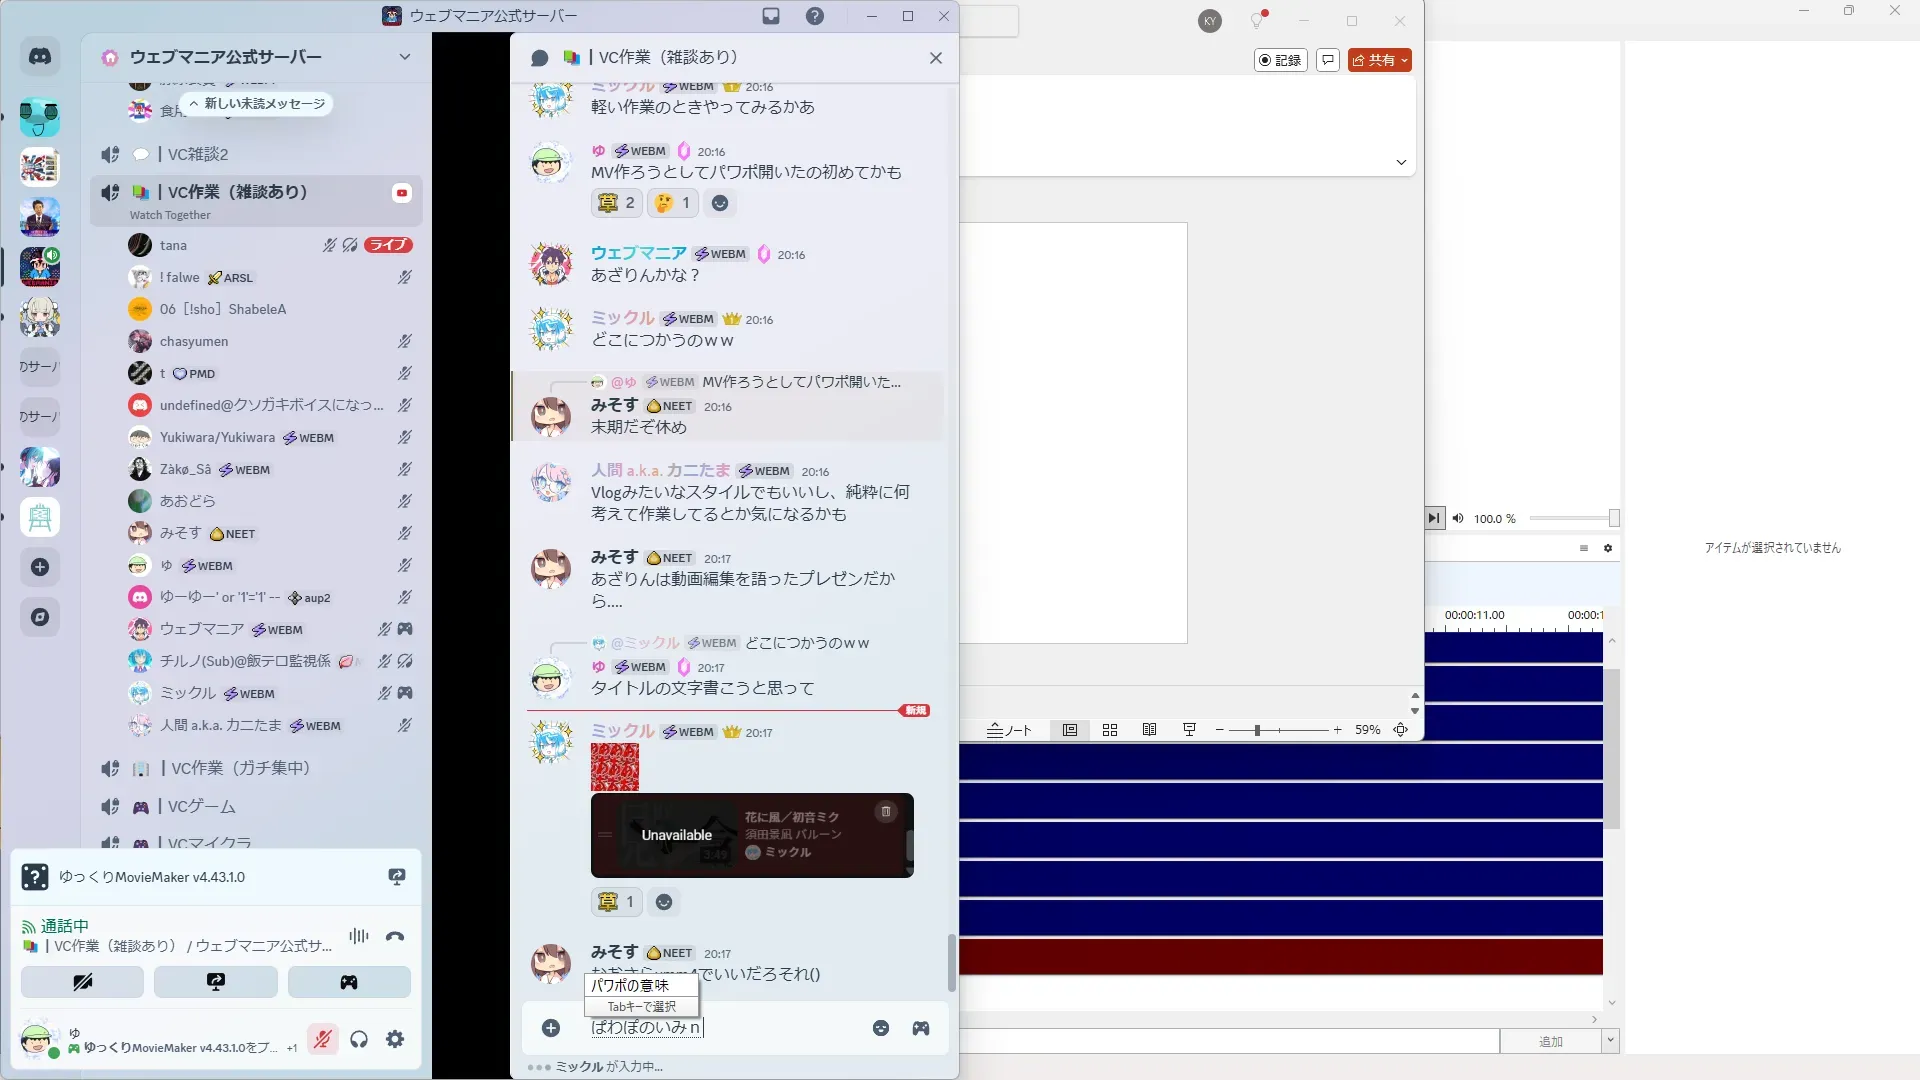This screenshot has width=1920, height=1080.
Task: Toggle camera video button in call panel
Action: click(82, 982)
